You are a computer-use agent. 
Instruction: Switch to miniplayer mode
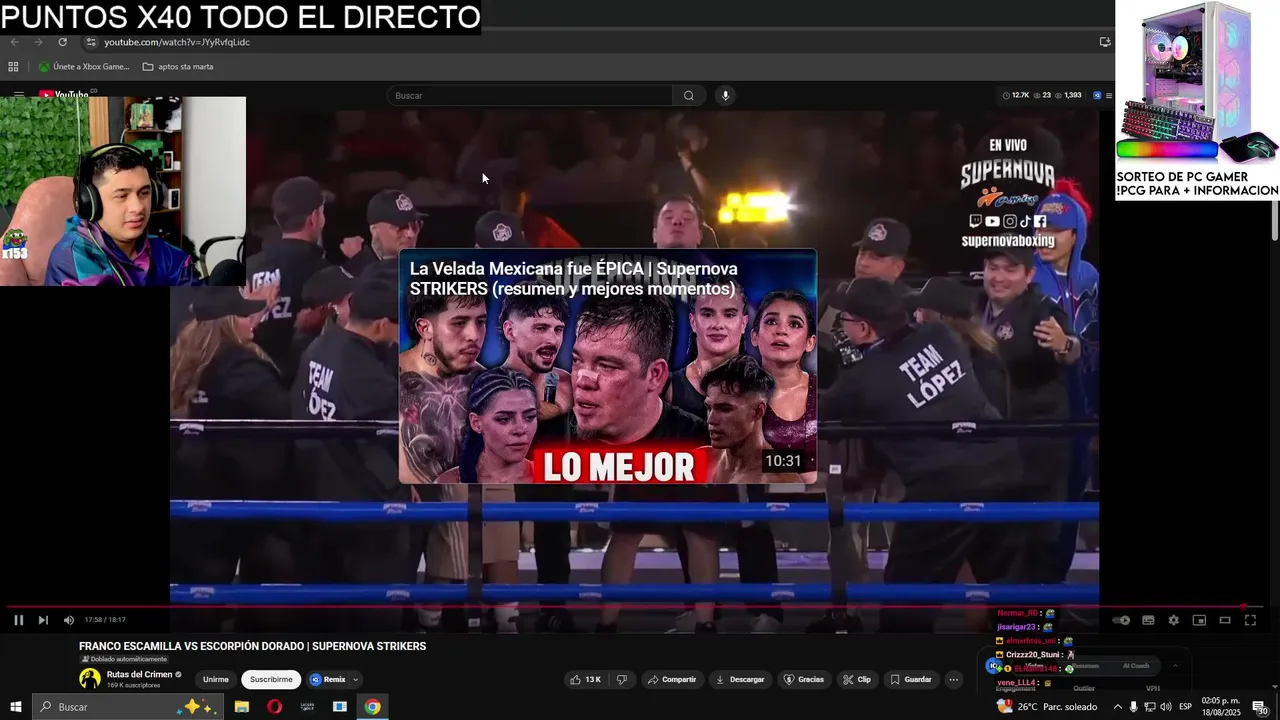[x=1199, y=620]
